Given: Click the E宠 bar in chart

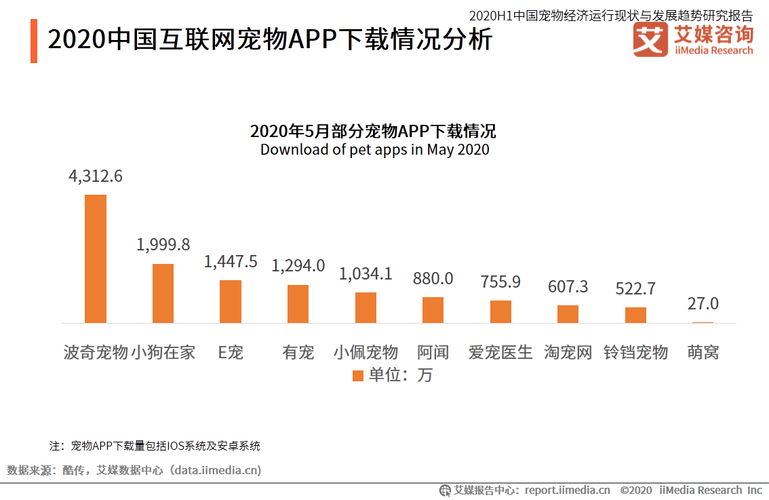Looking at the screenshot, I should point(230,301).
